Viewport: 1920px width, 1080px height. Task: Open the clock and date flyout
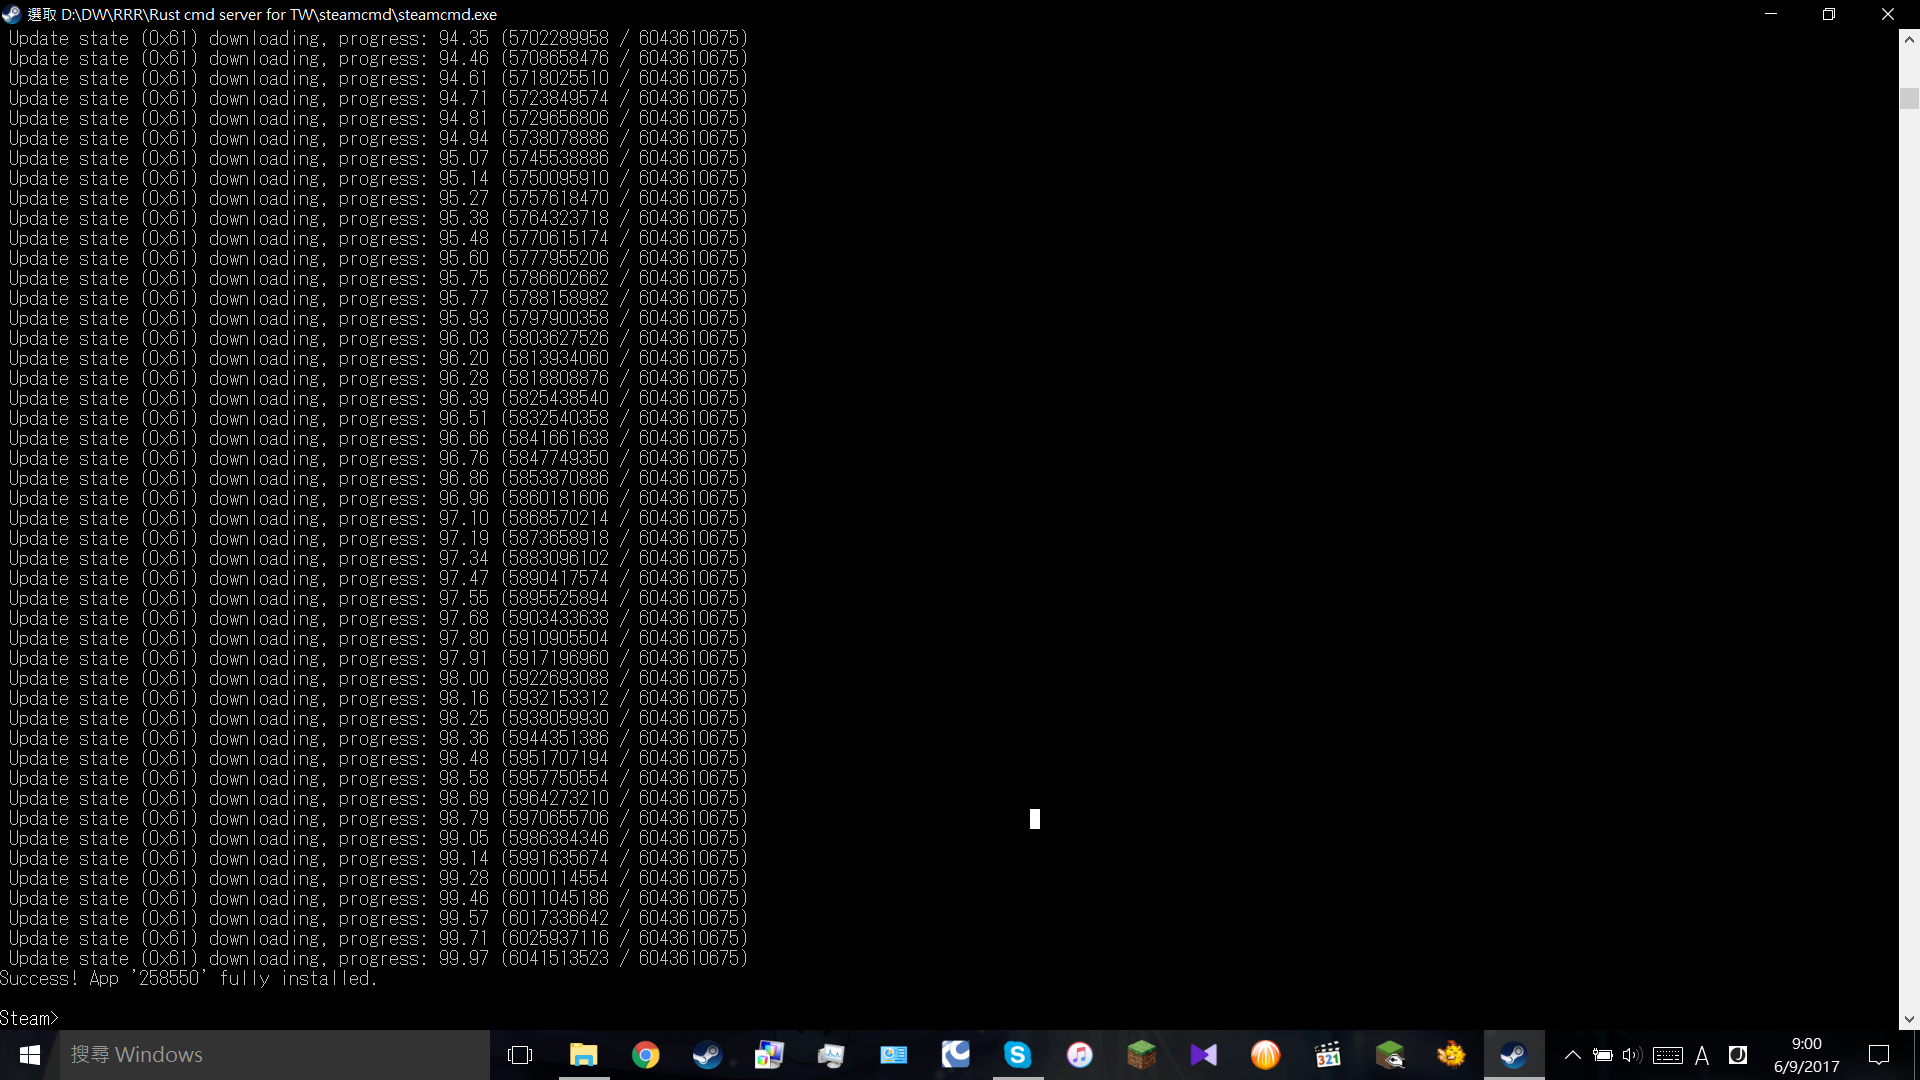coord(1806,1055)
